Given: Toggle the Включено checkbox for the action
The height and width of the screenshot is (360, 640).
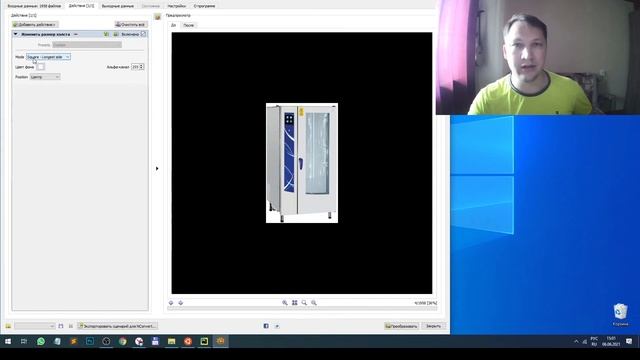Looking at the screenshot, I should click(143, 34).
